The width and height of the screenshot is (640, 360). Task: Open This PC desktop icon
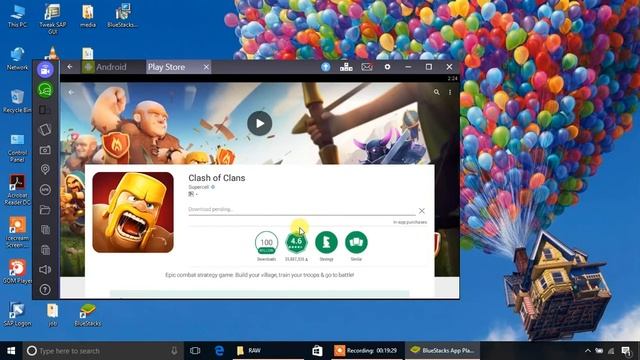pos(18,16)
